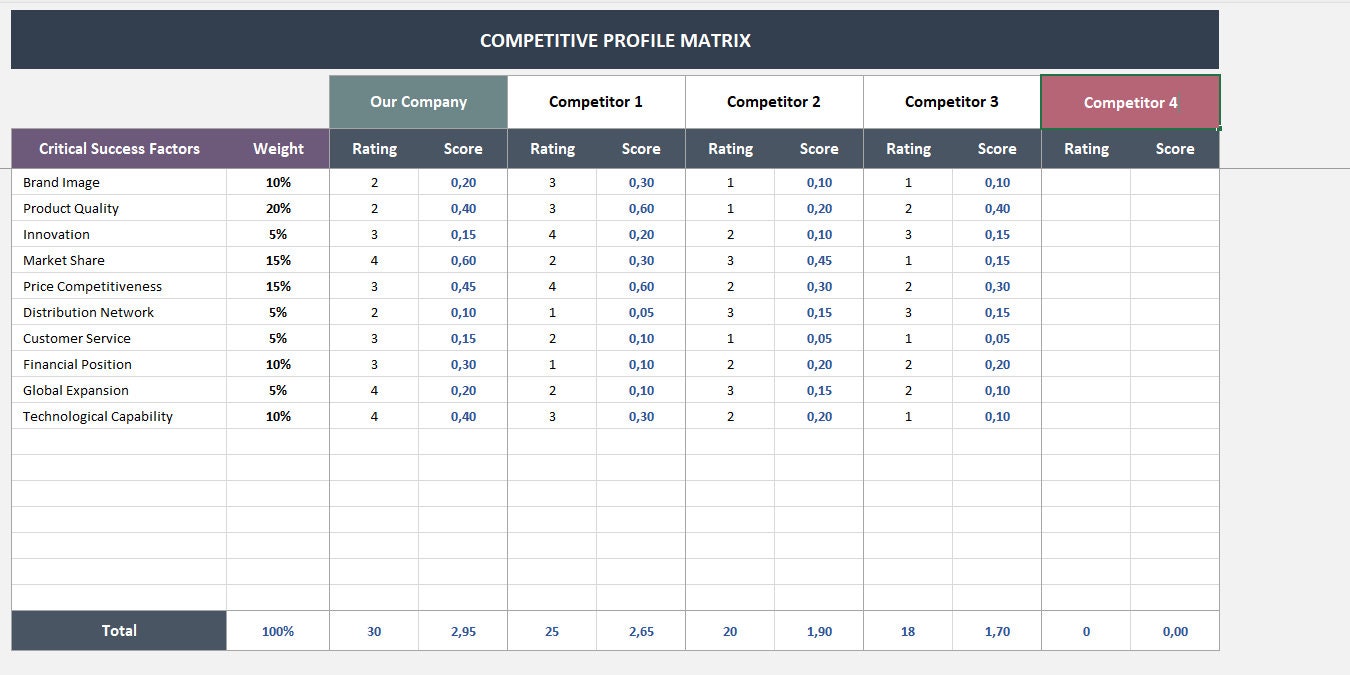
Task: Select Price Competitiveness row label
Action: (x=92, y=286)
